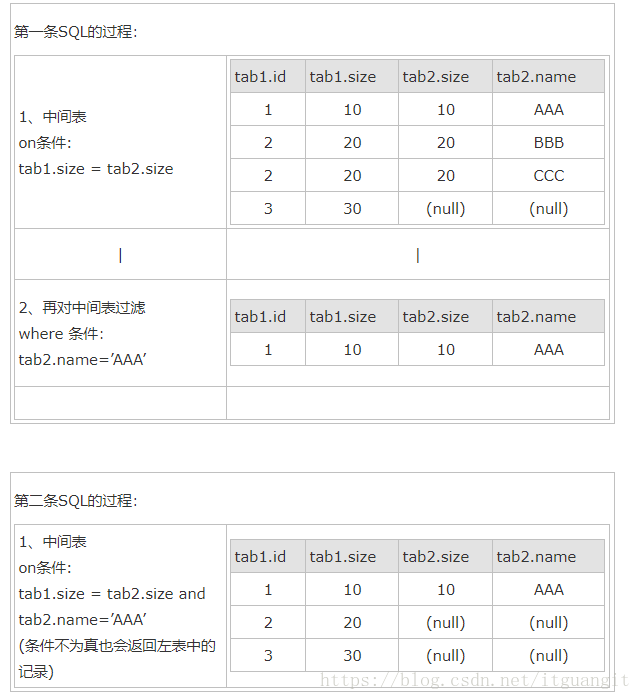
Task: Click the 'where 条件:' label
Action: coord(61,333)
